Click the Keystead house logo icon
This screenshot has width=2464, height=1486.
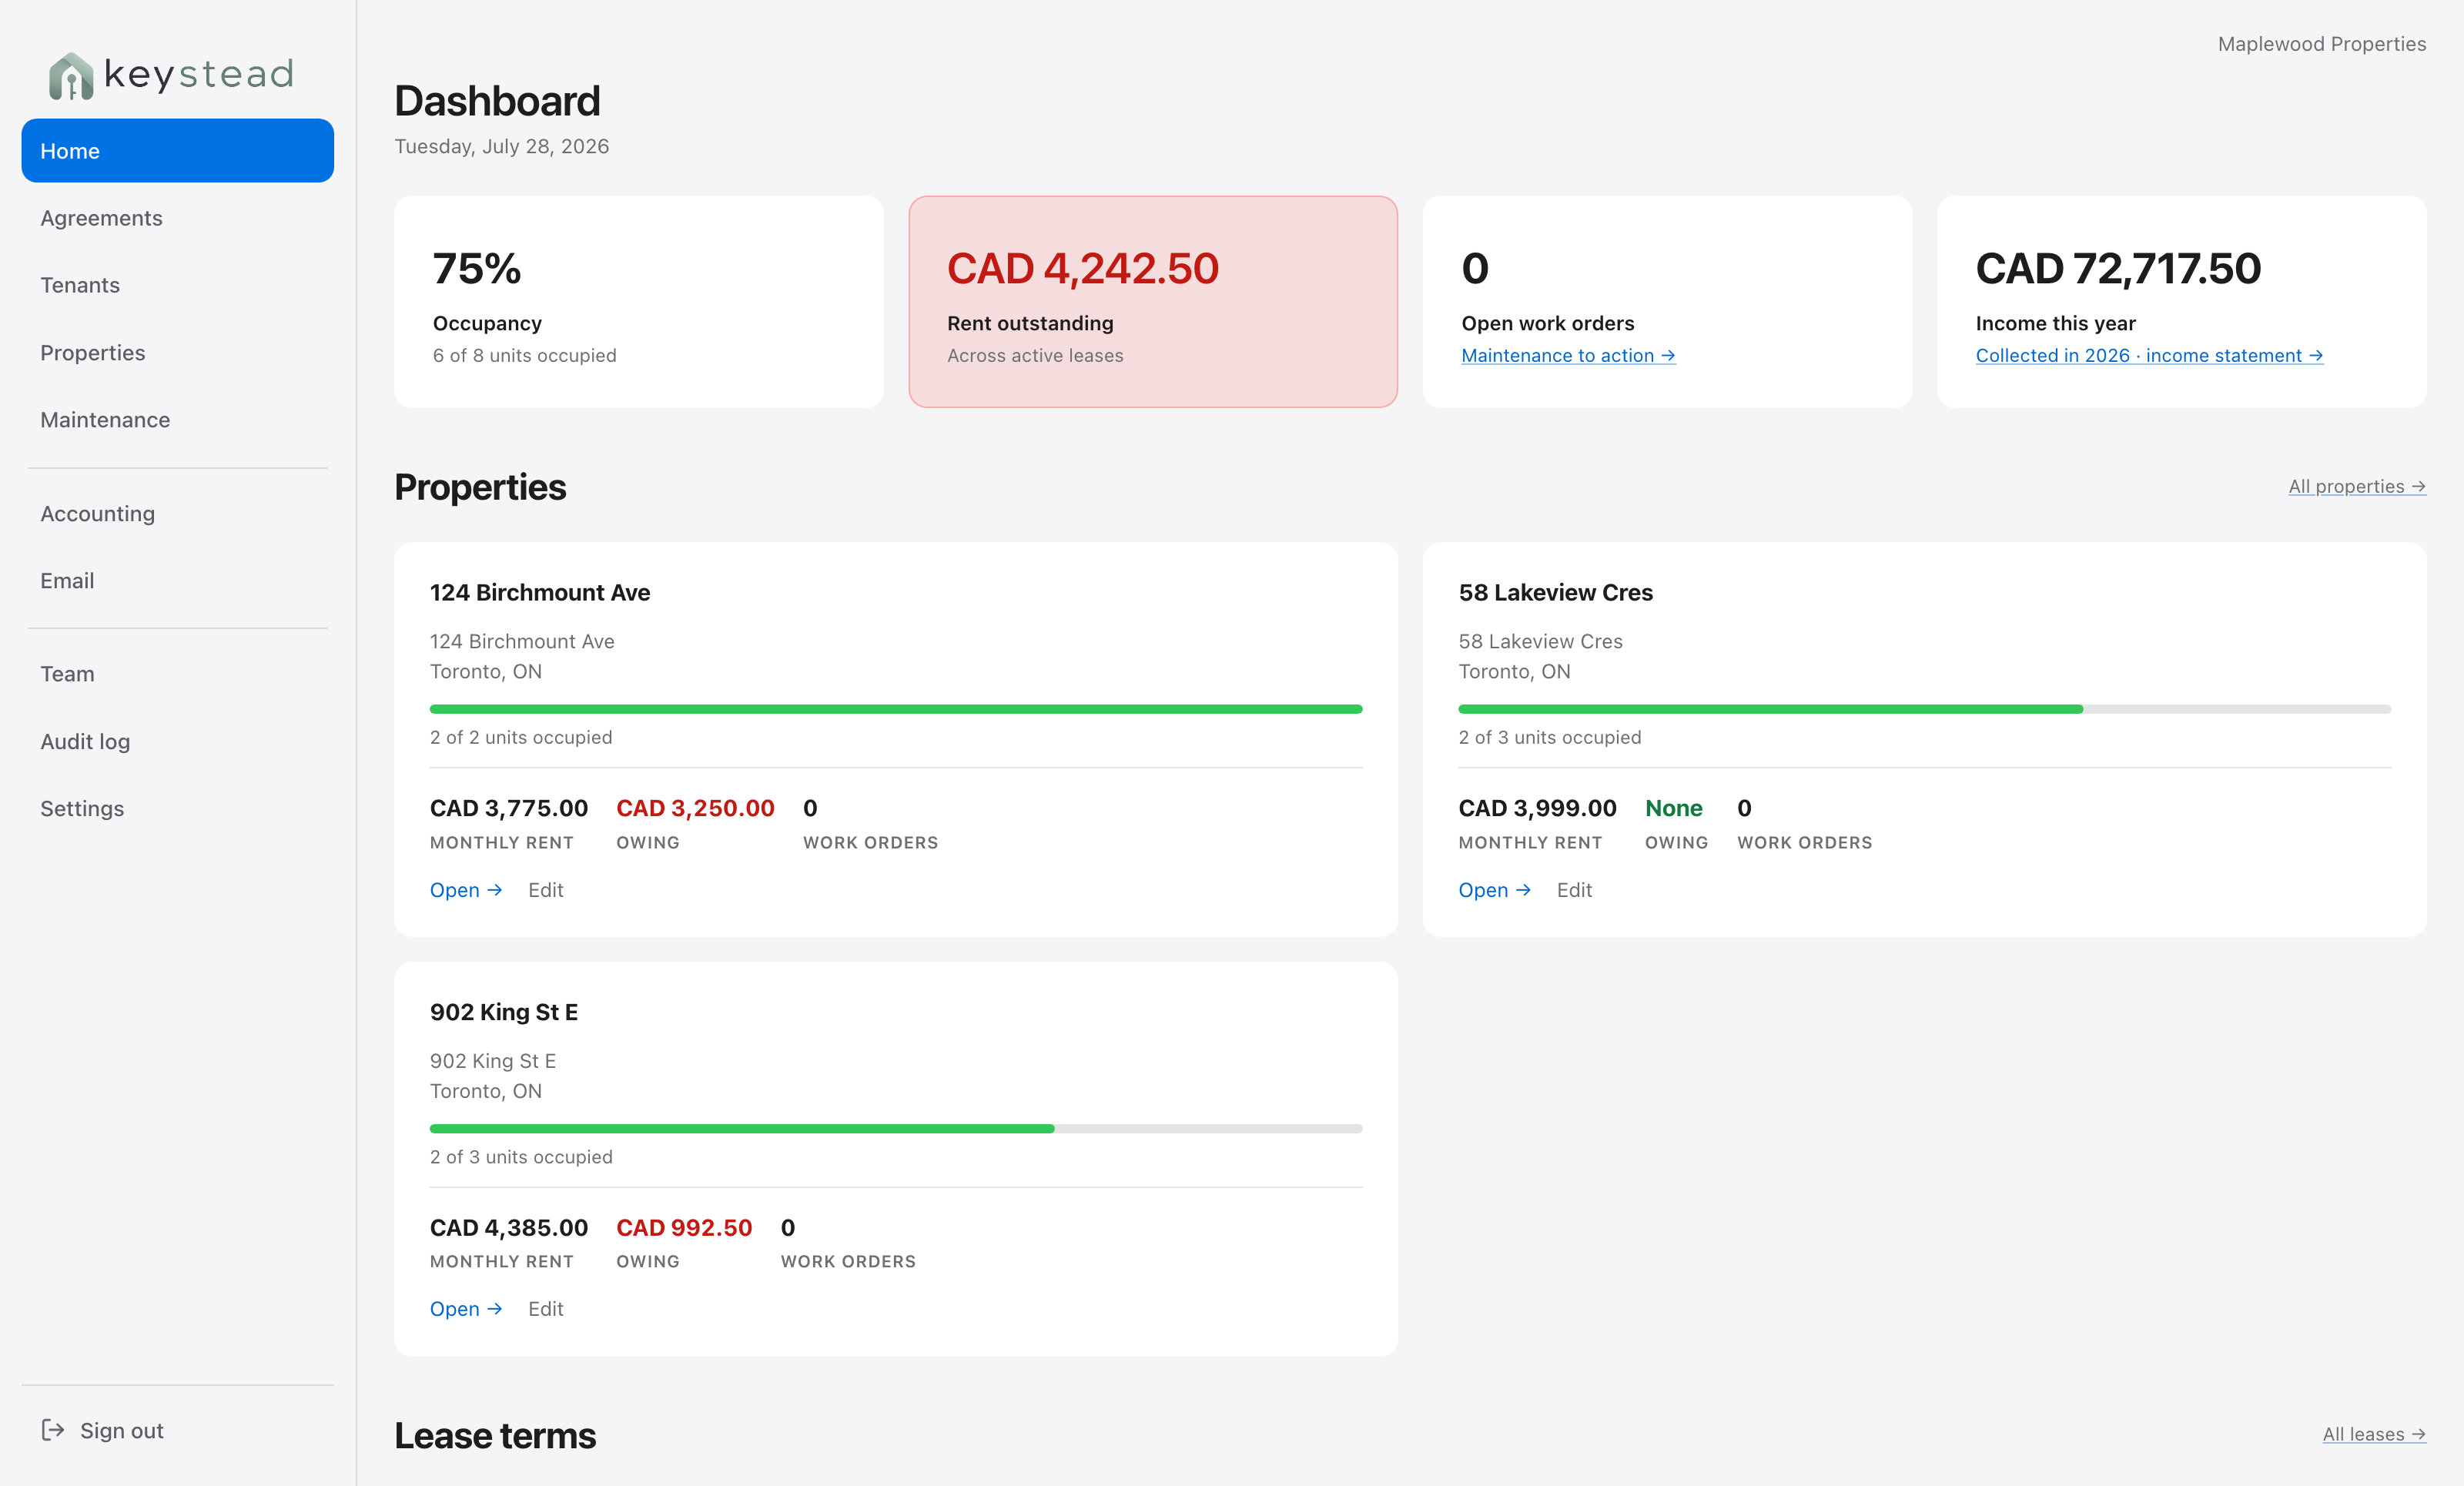click(71, 76)
